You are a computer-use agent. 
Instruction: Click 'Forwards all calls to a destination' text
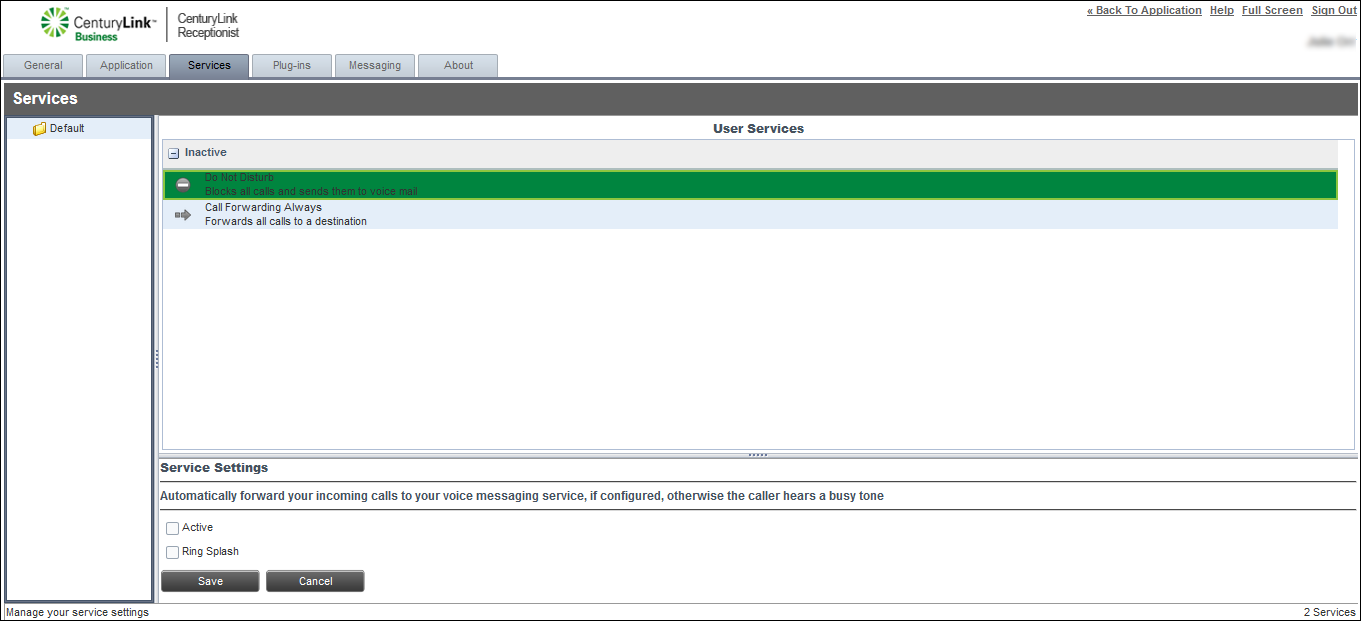(286, 222)
